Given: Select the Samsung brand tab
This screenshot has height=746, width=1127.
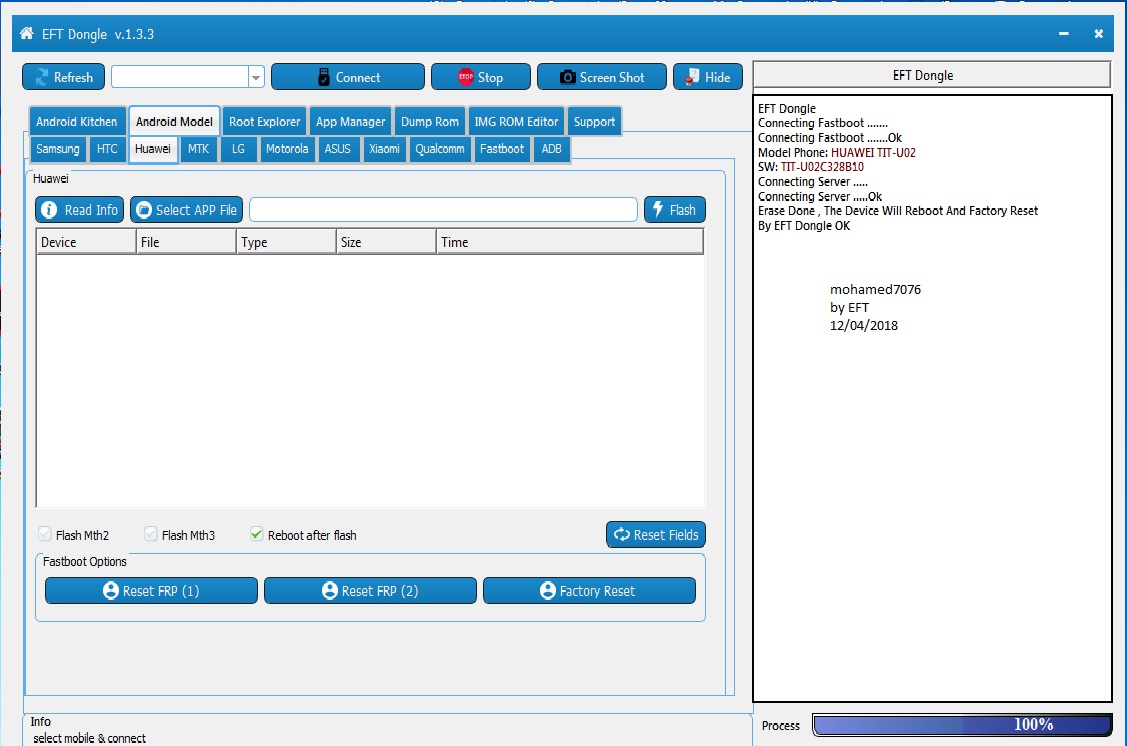Looking at the screenshot, I should pyautogui.click(x=58, y=149).
